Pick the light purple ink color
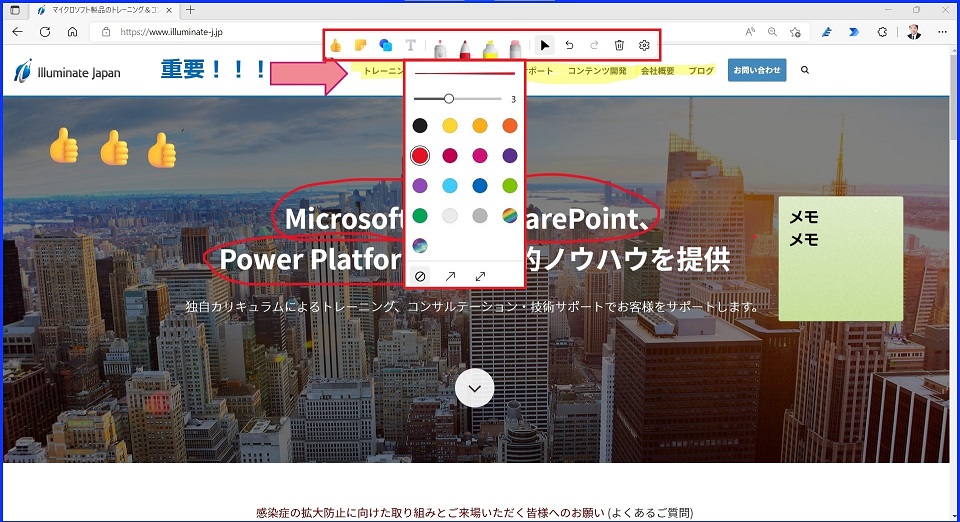 [420, 185]
